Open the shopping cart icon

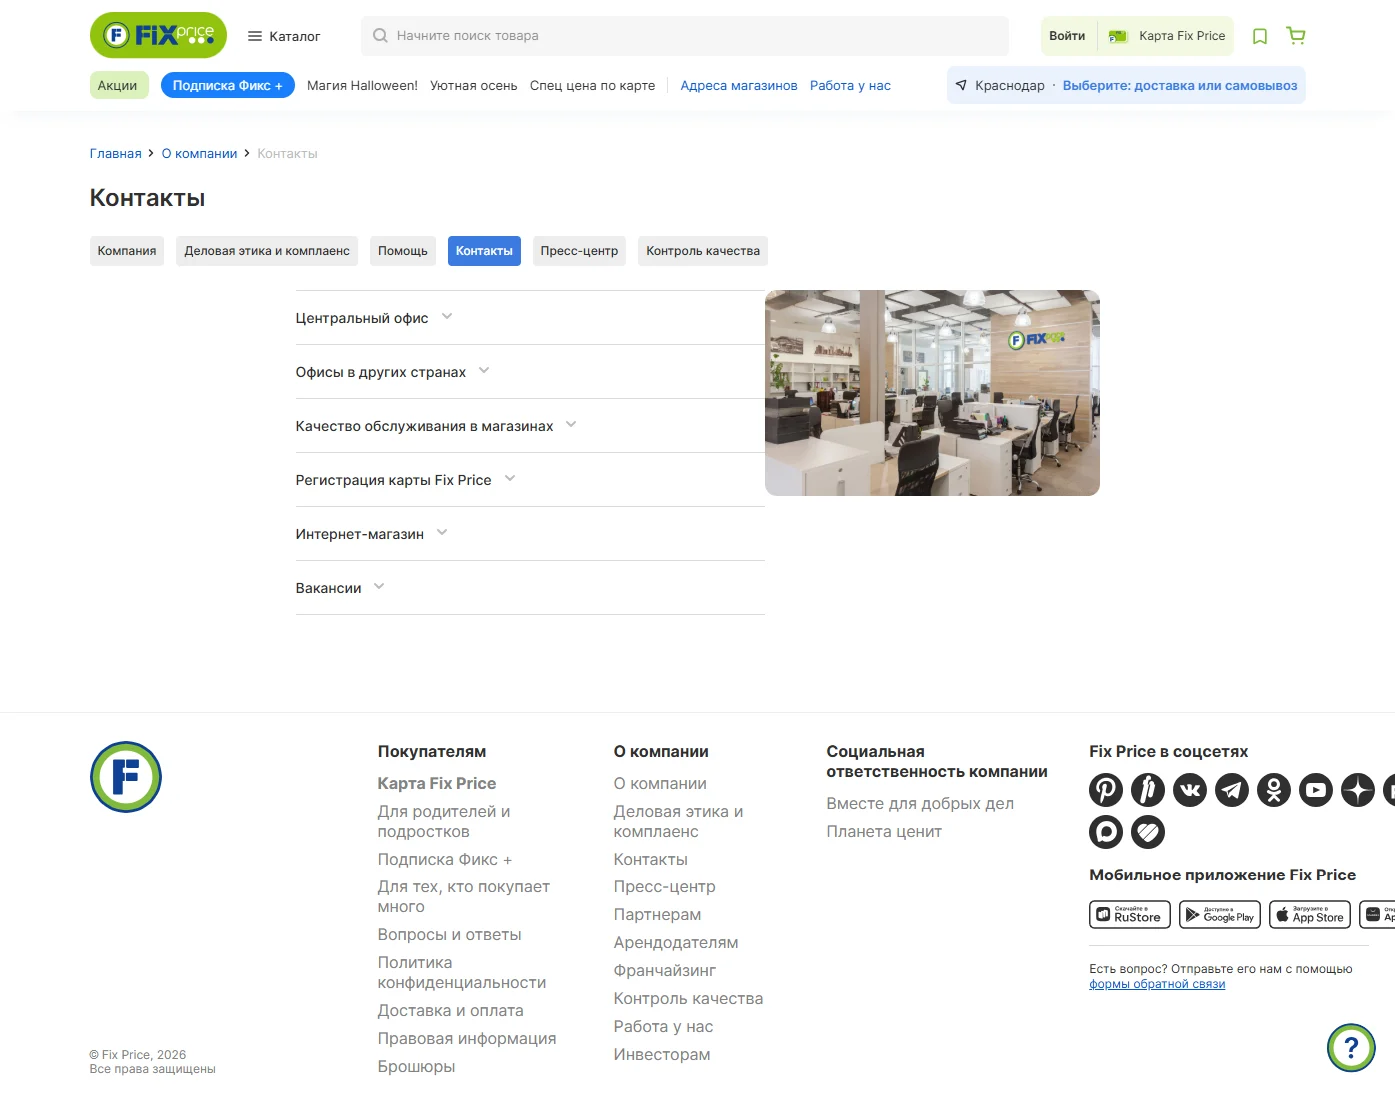(x=1296, y=36)
